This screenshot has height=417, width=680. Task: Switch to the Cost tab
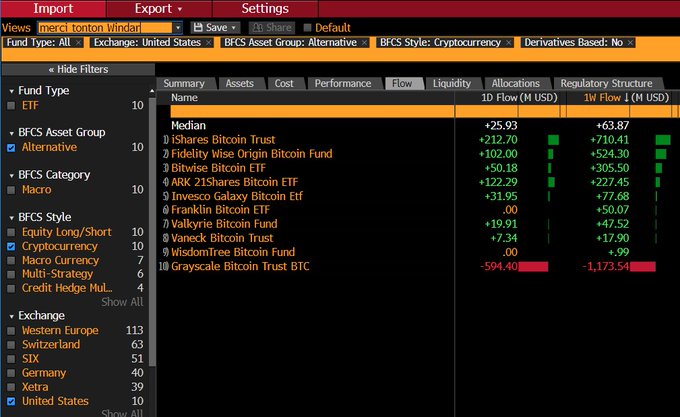pyautogui.click(x=284, y=83)
